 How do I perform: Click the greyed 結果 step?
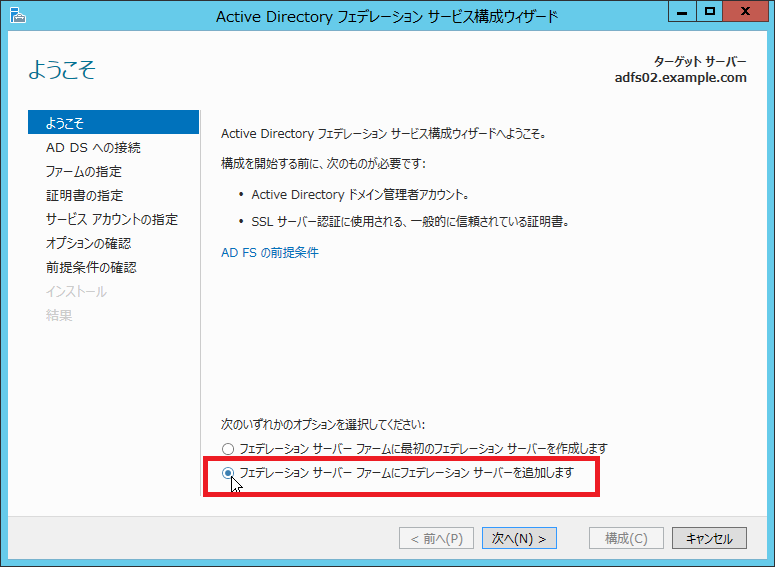59,315
